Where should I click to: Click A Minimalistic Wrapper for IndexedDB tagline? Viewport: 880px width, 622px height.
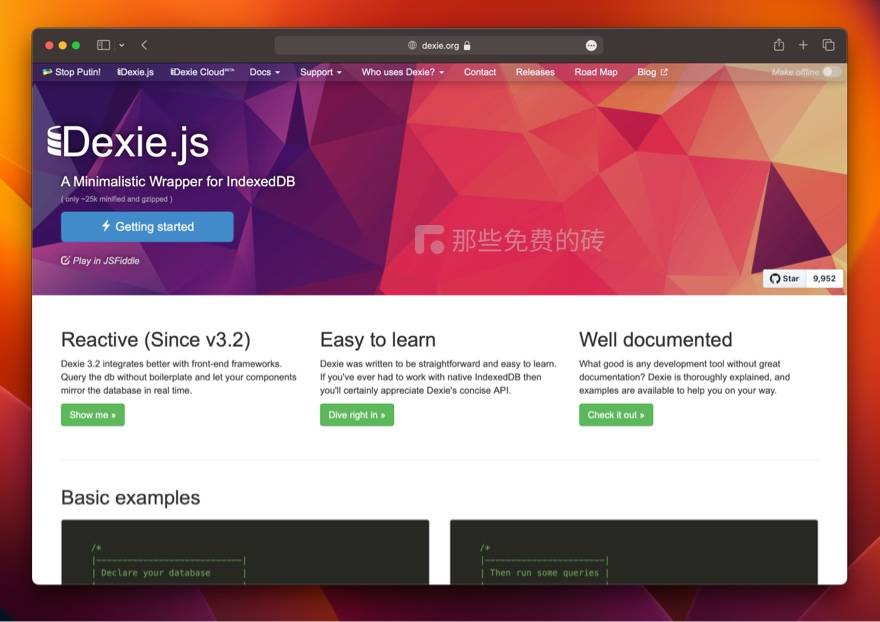coord(178,181)
